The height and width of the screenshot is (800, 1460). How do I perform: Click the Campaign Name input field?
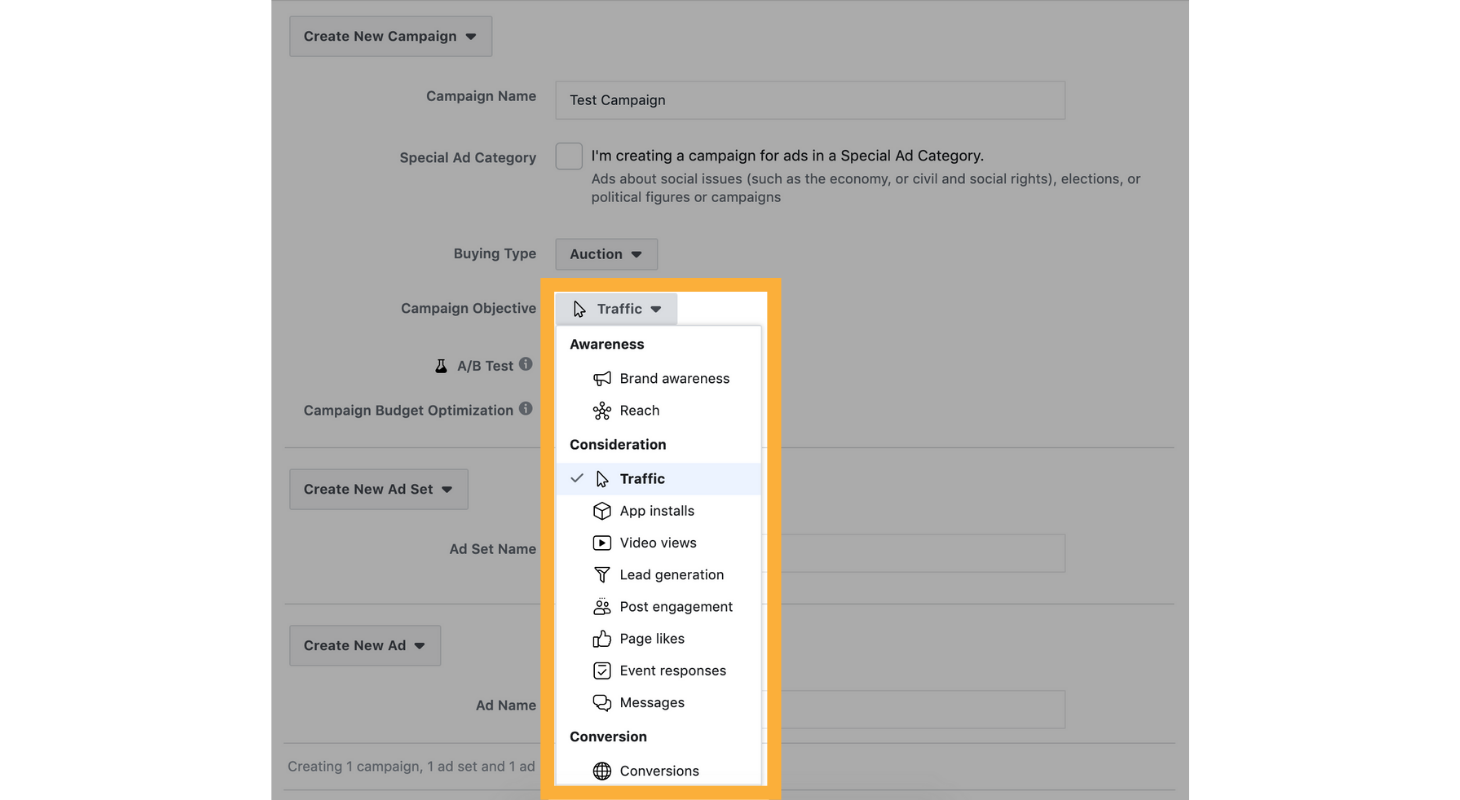[x=810, y=100]
